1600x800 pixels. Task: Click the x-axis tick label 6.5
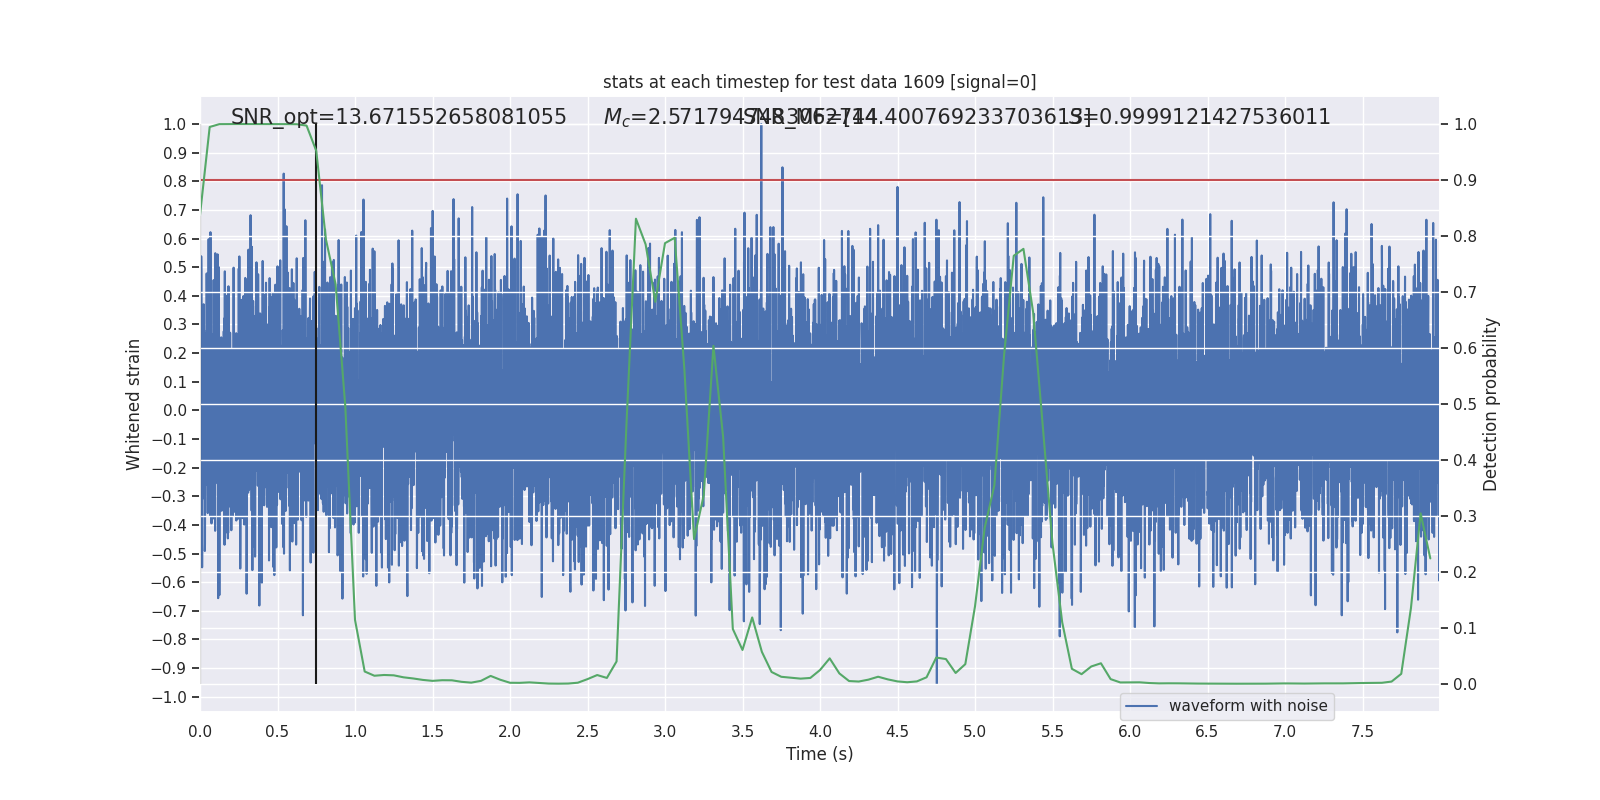click(1207, 732)
